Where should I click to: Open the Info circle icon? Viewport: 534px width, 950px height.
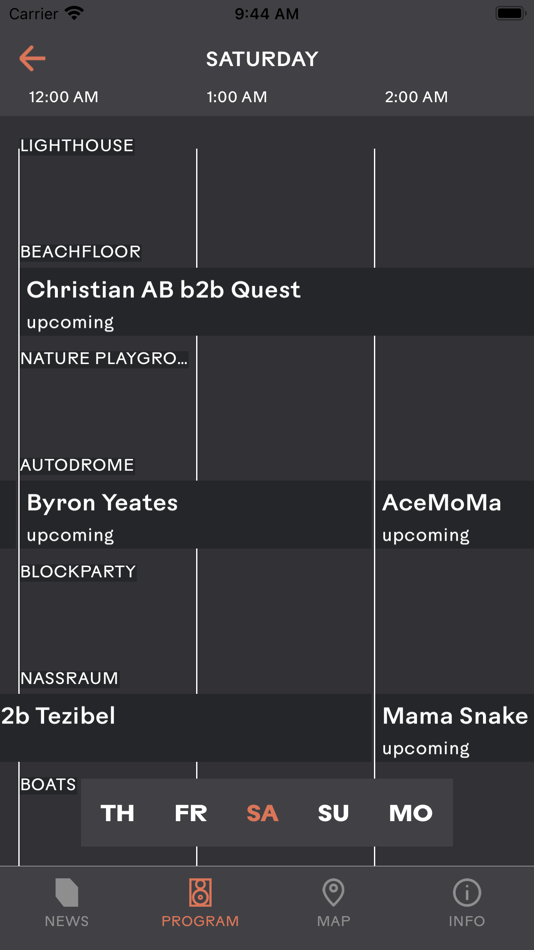[x=467, y=892]
